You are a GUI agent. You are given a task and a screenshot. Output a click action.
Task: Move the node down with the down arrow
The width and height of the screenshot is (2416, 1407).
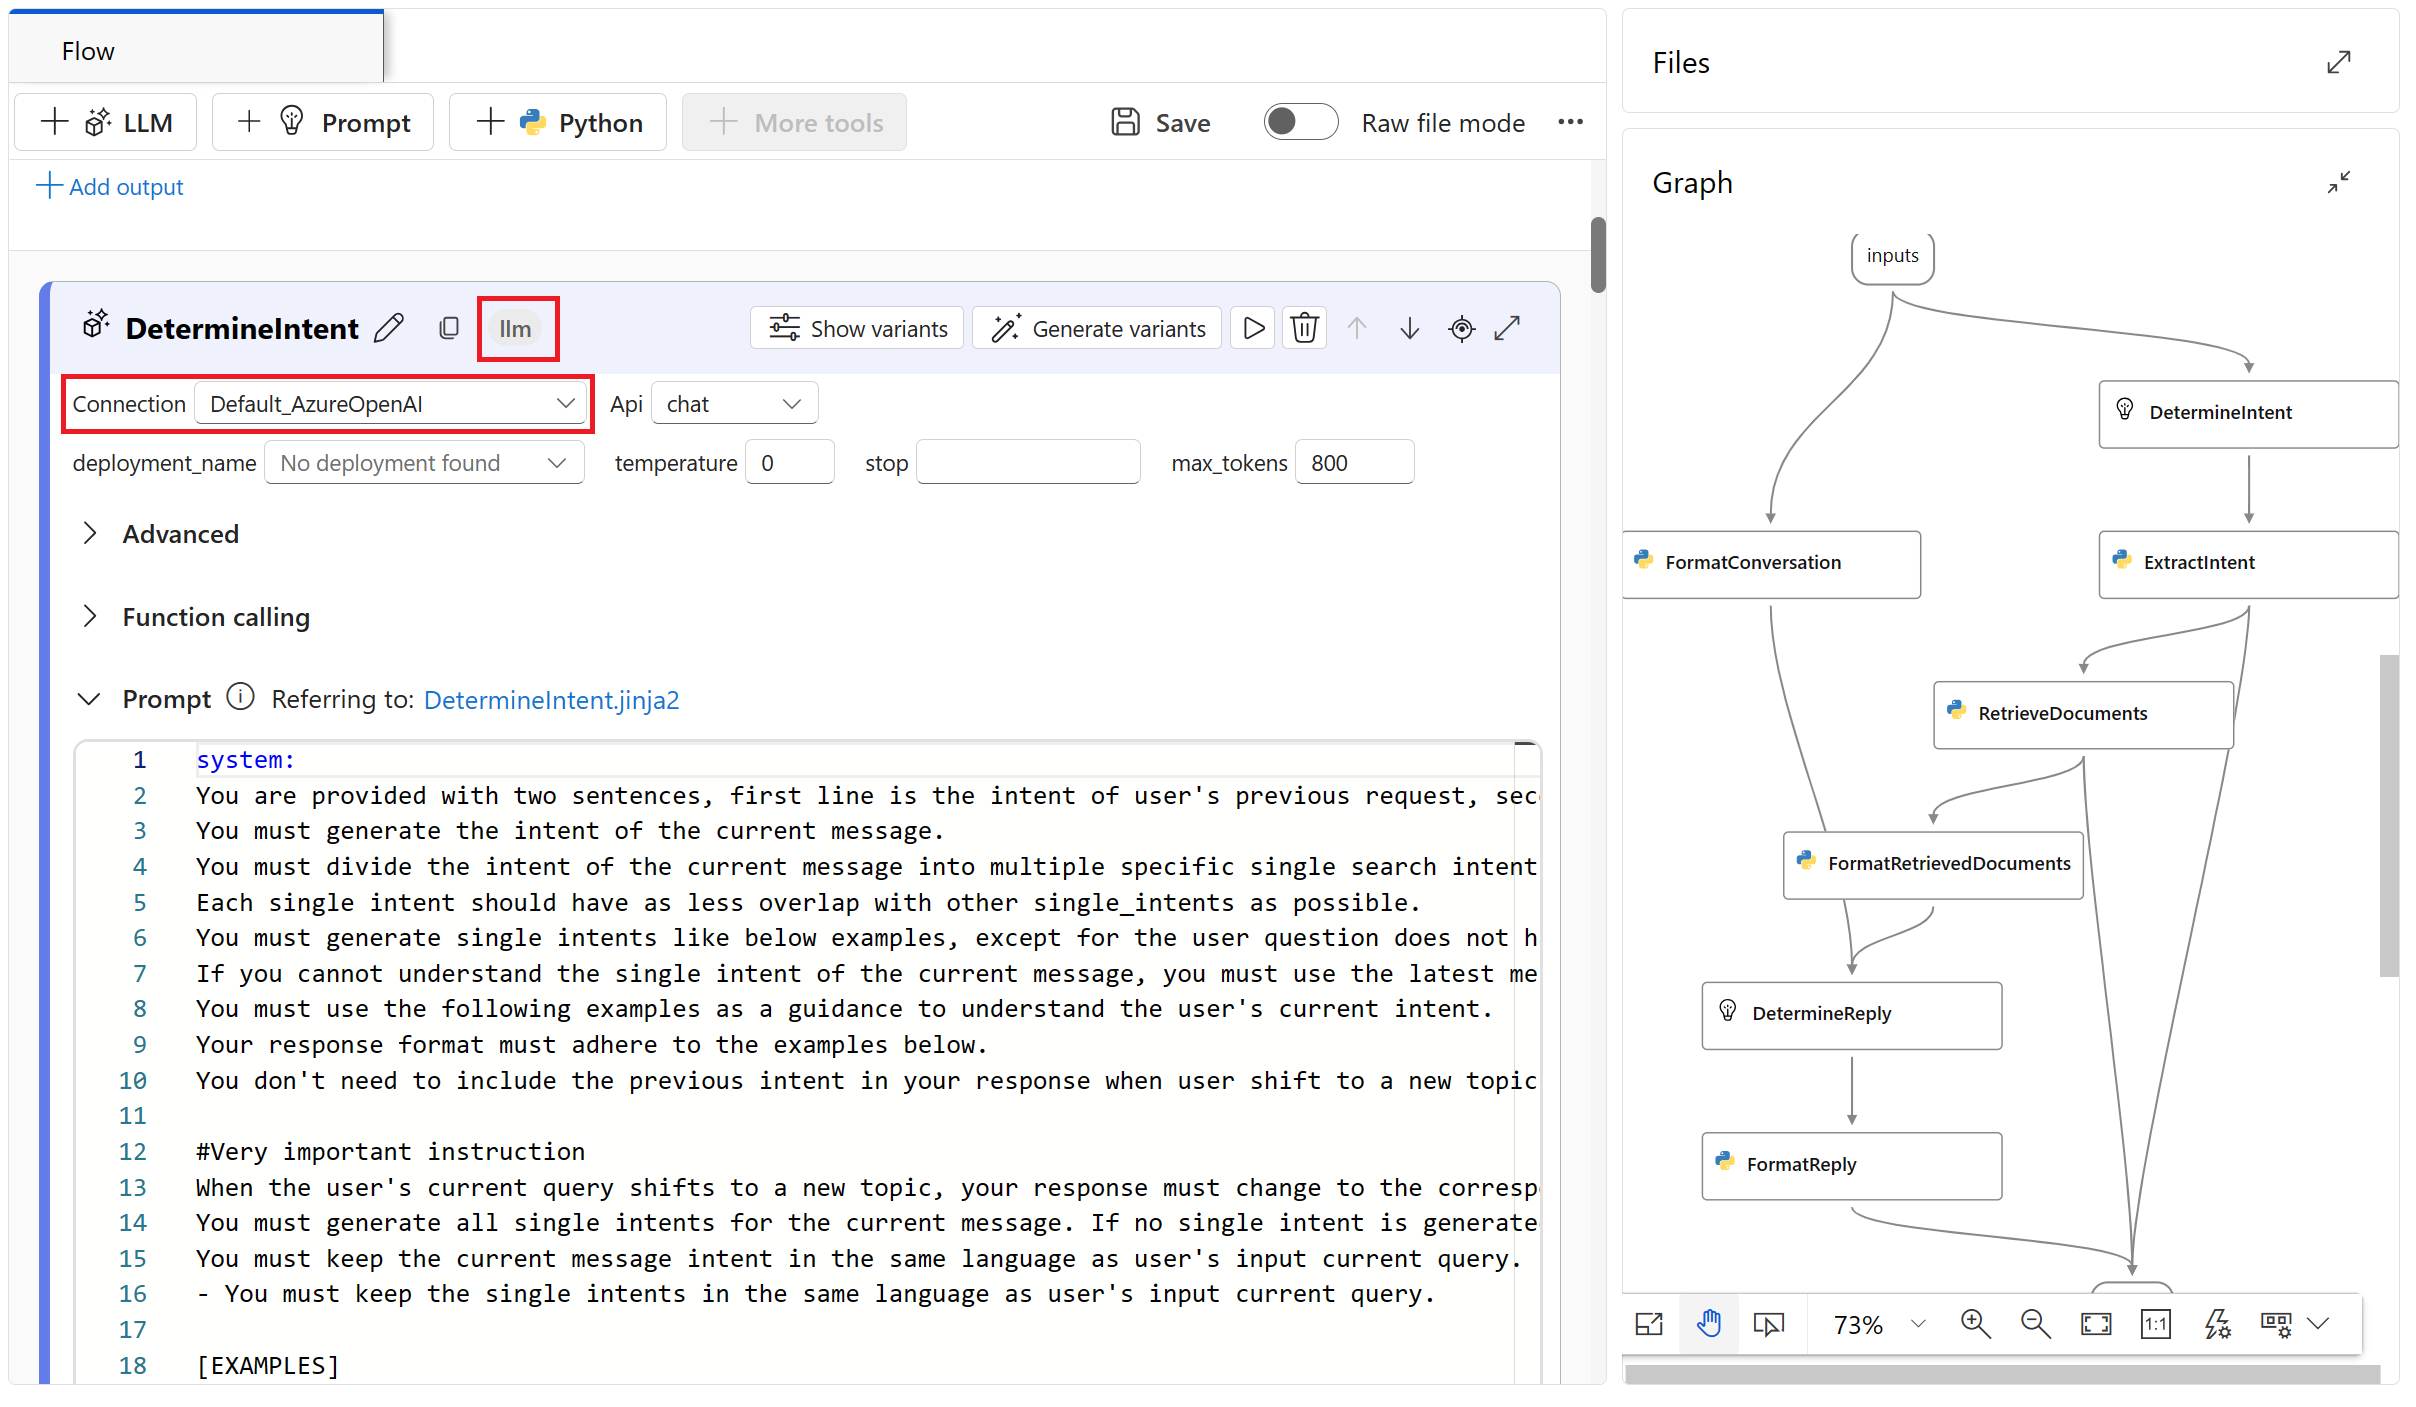(x=1409, y=328)
